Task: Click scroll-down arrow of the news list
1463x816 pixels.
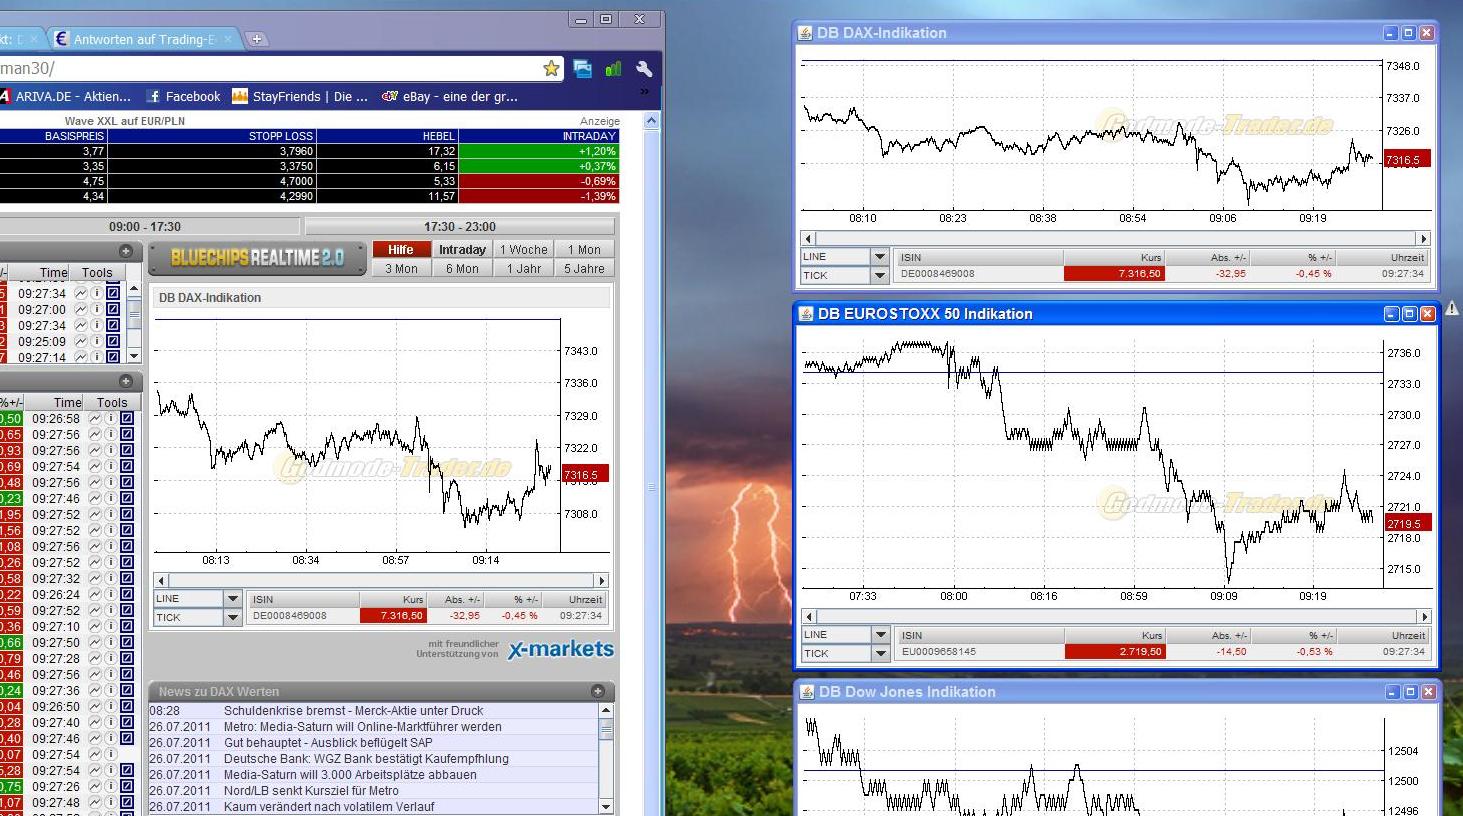Action: click(606, 806)
